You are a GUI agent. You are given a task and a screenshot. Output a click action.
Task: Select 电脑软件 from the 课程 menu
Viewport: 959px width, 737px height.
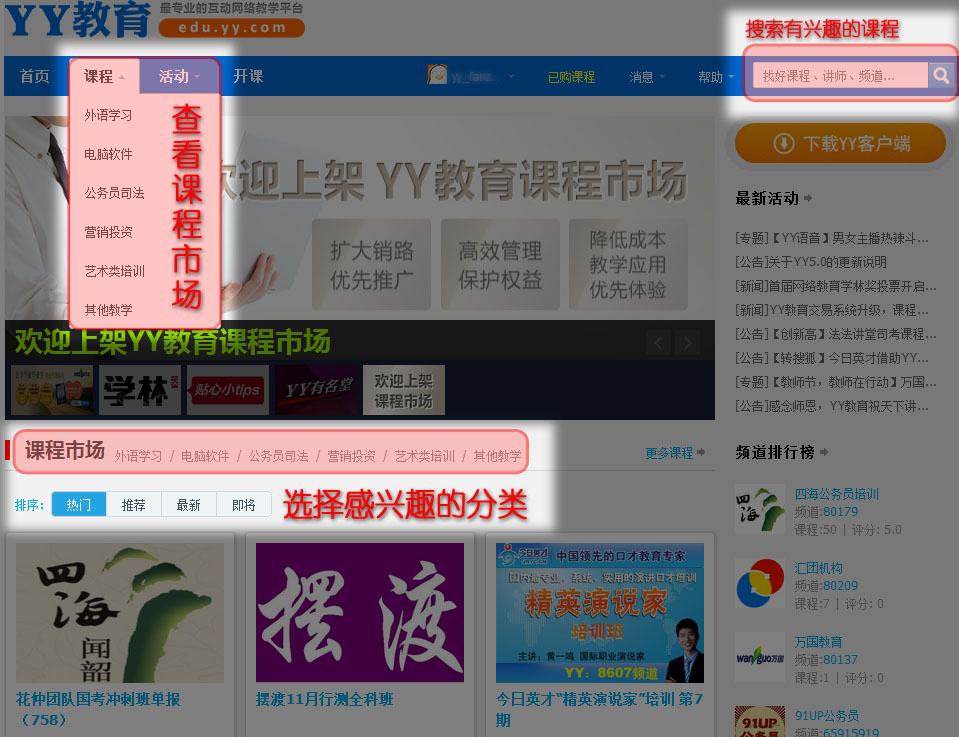coord(108,154)
